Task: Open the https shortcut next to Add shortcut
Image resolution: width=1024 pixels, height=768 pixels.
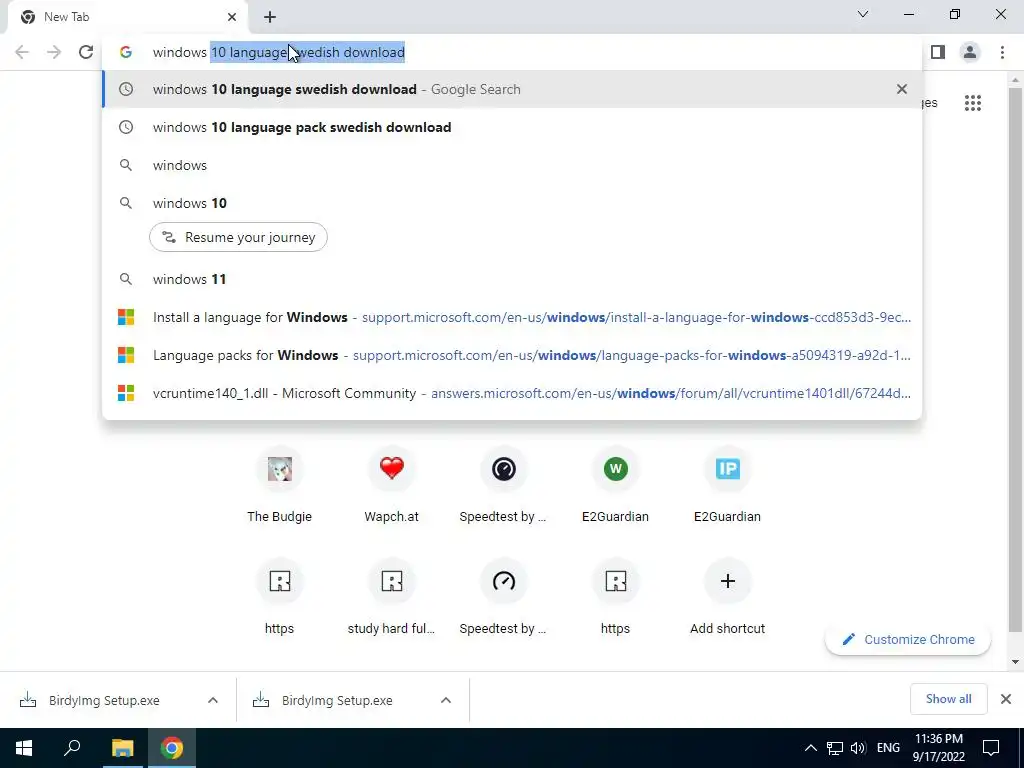Action: (x=615, y=599)
